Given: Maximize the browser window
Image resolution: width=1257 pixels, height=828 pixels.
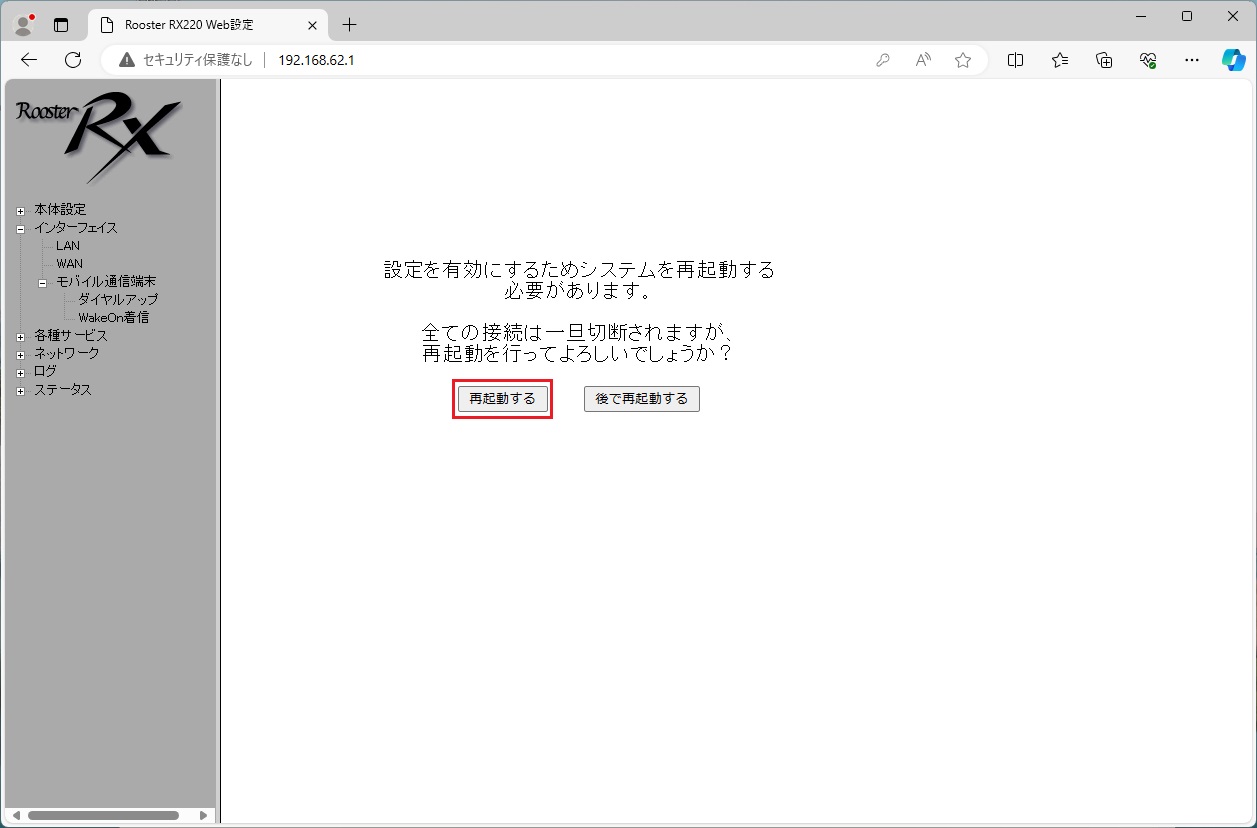Looking at the screenshot, I should (x=1187, y=16).
